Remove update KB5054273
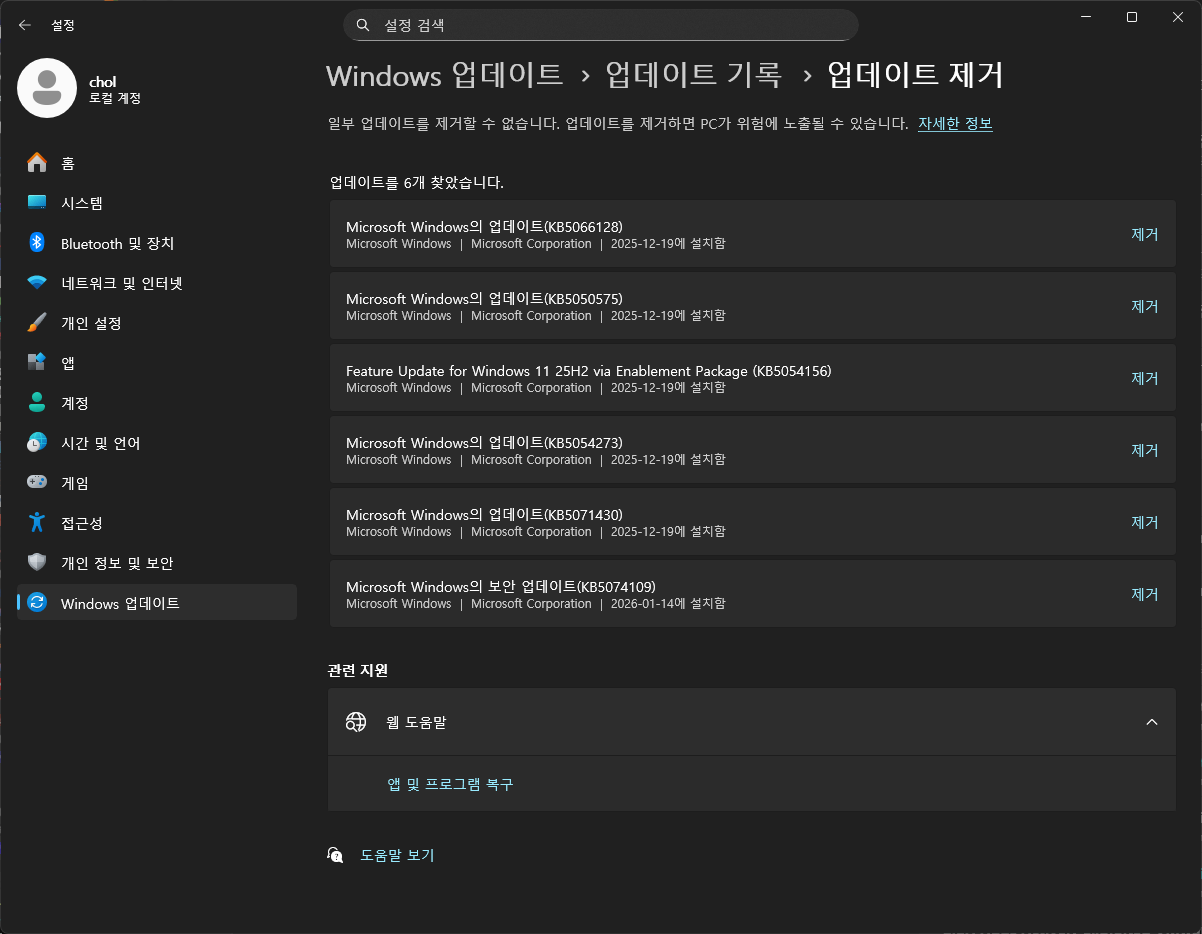 point(1144,450)
